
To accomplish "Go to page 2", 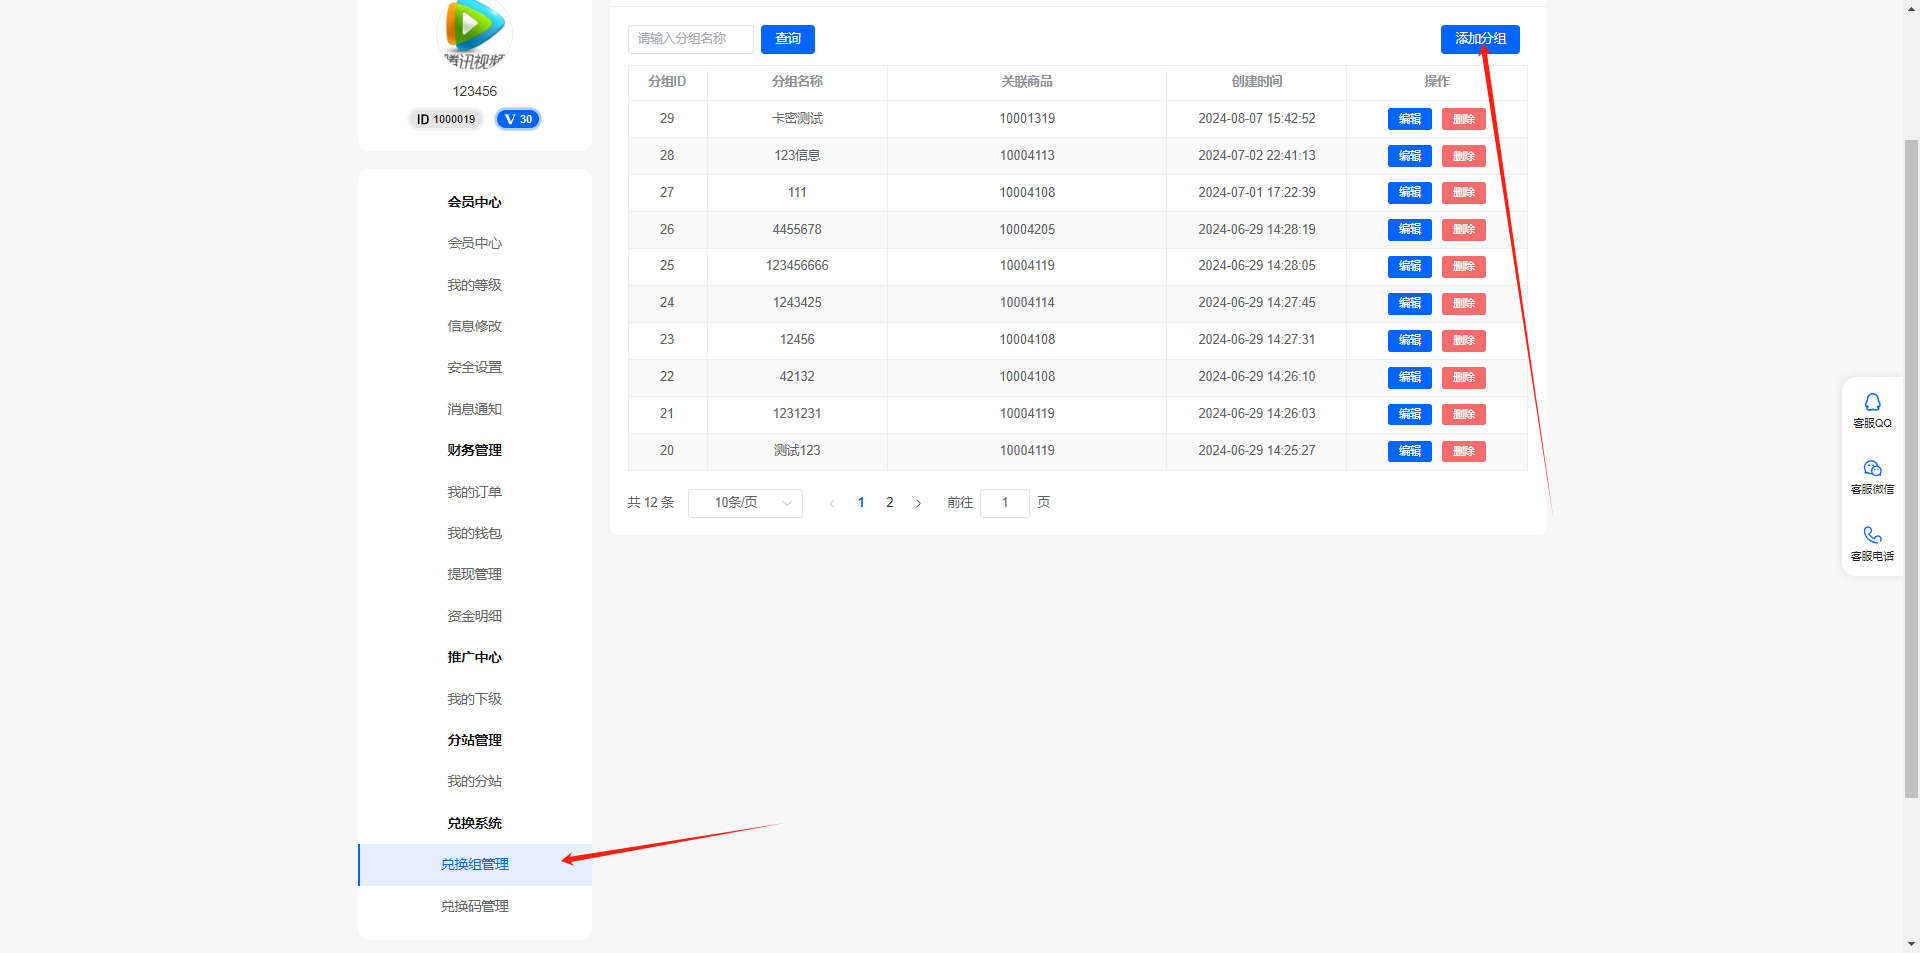I will tap(889, 503).
